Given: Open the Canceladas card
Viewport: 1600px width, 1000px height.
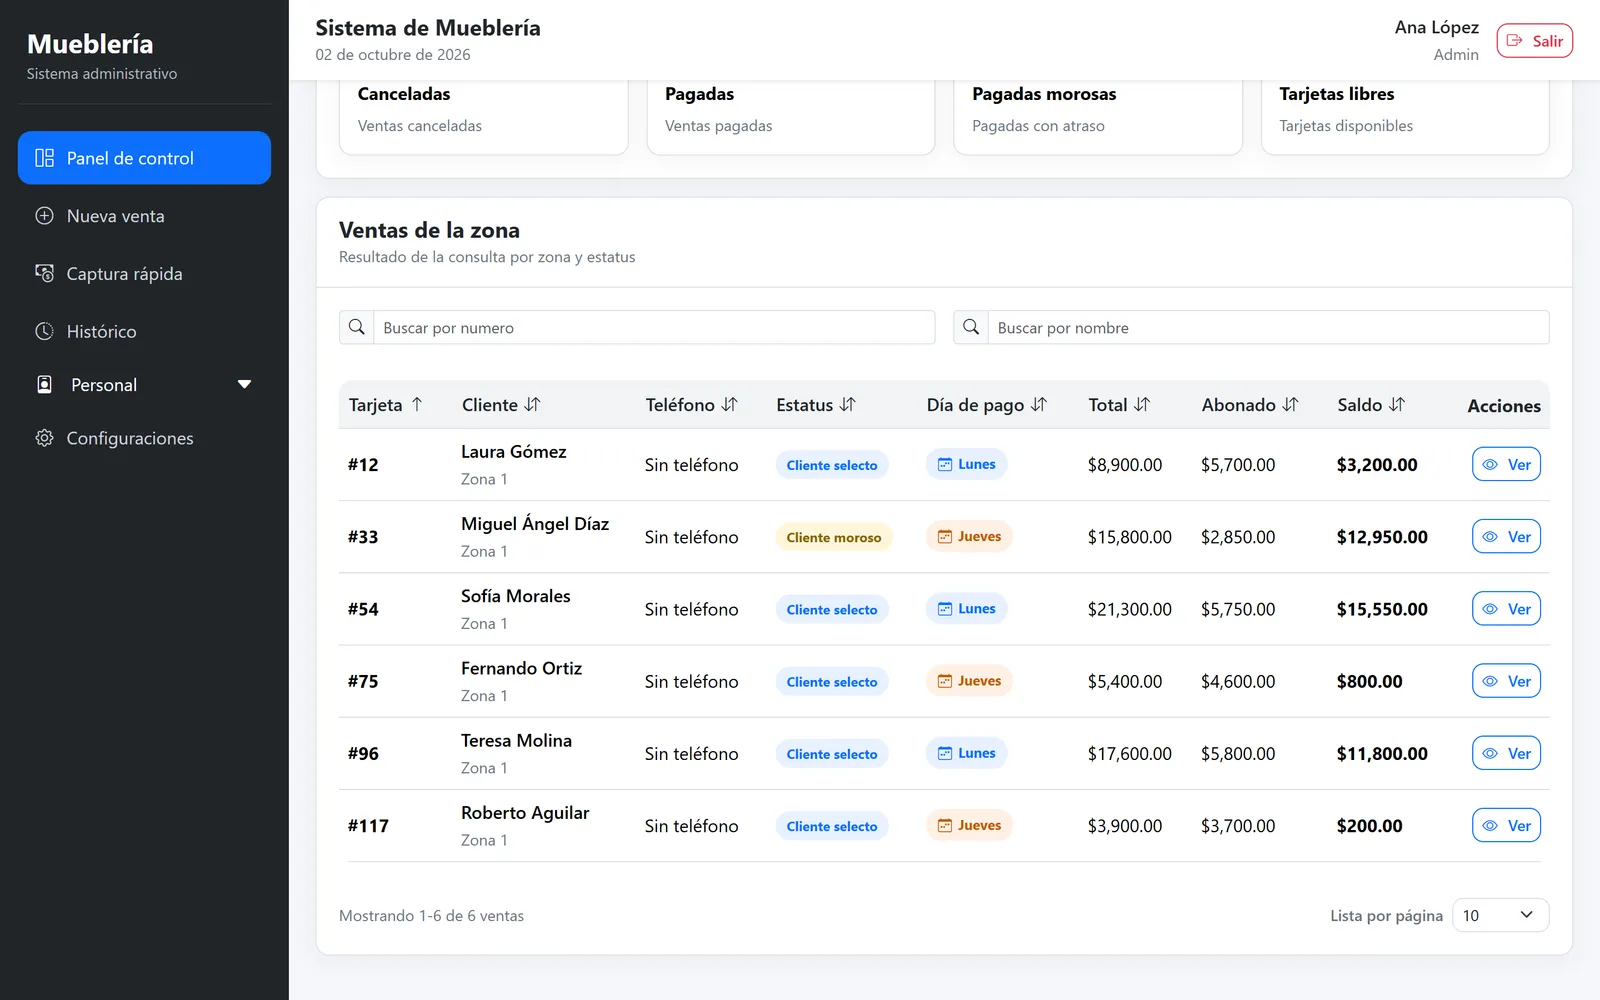Looking at the screenshot, I should click(483, 117).
